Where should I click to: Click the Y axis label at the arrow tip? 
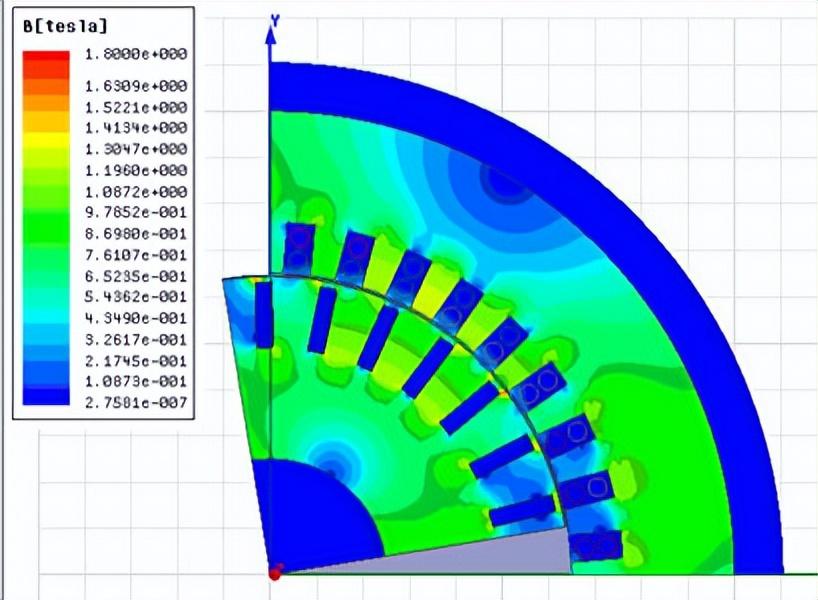[x=275, y=21]
